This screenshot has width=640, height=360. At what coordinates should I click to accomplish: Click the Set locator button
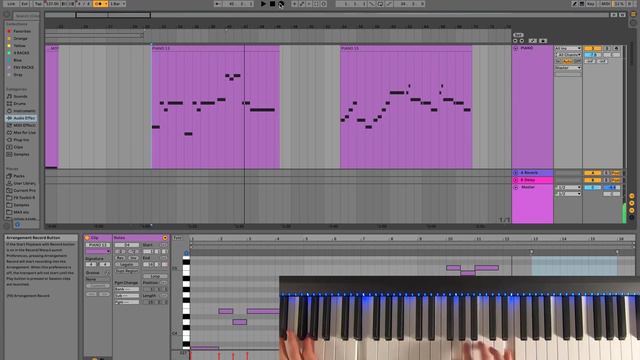[518, 35]
